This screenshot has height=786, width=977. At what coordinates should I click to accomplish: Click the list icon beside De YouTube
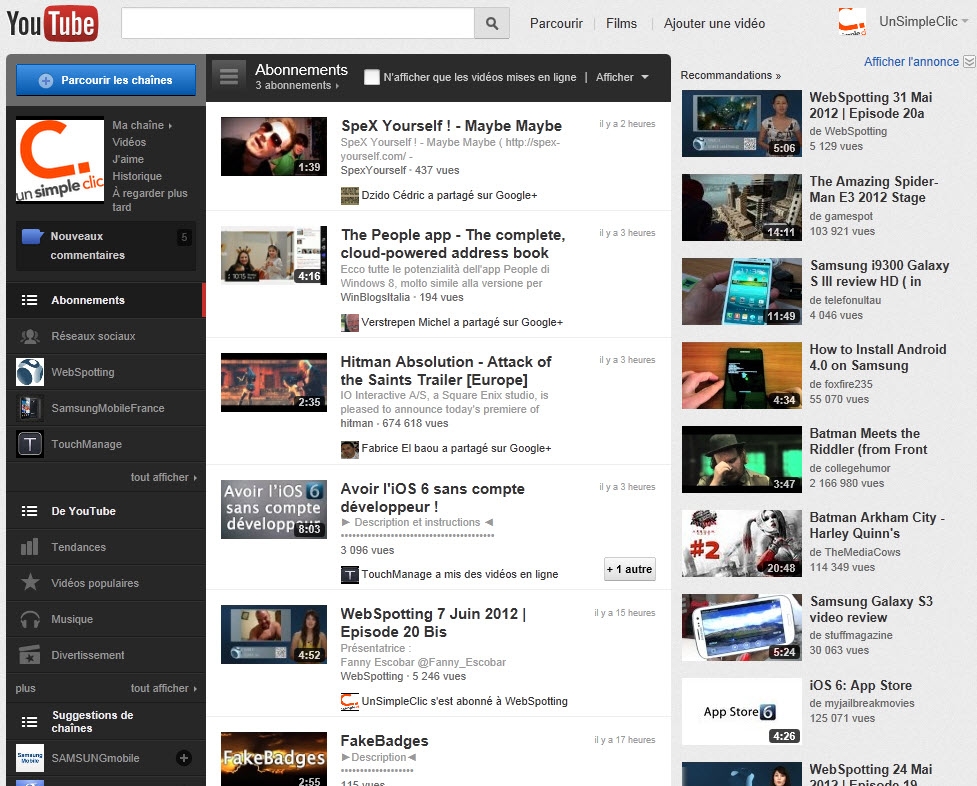(29, 511)
